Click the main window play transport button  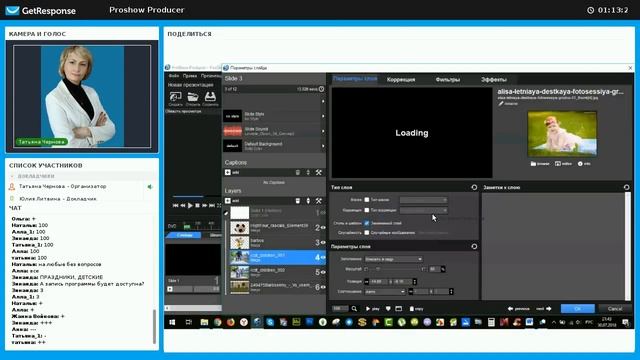[190, 206]
